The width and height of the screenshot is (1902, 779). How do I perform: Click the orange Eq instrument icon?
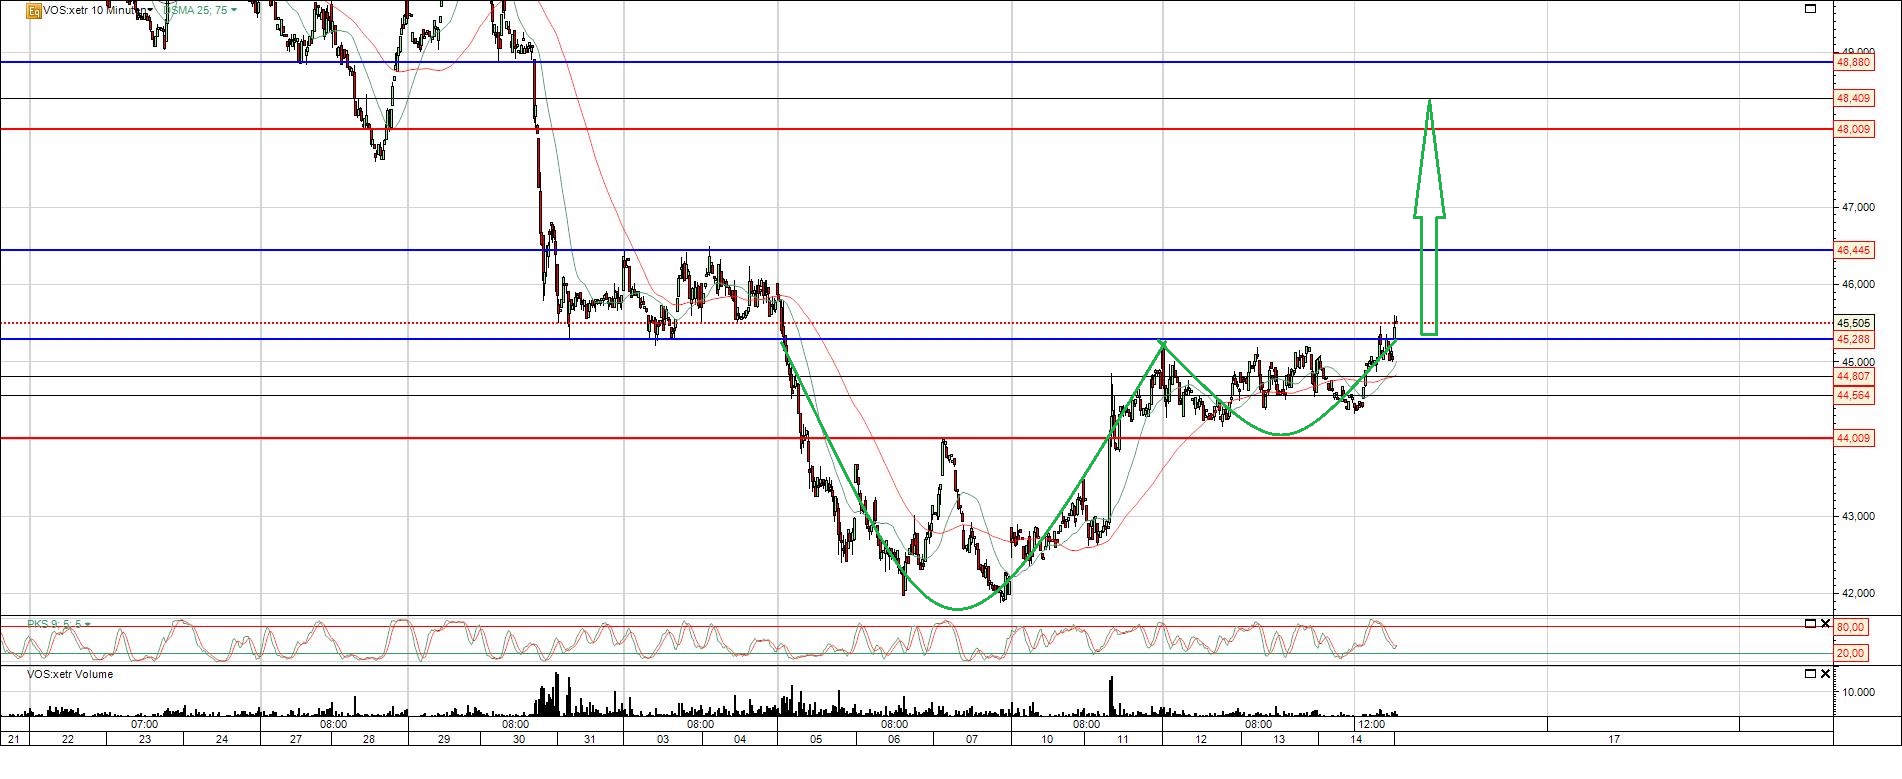[34, 10]
